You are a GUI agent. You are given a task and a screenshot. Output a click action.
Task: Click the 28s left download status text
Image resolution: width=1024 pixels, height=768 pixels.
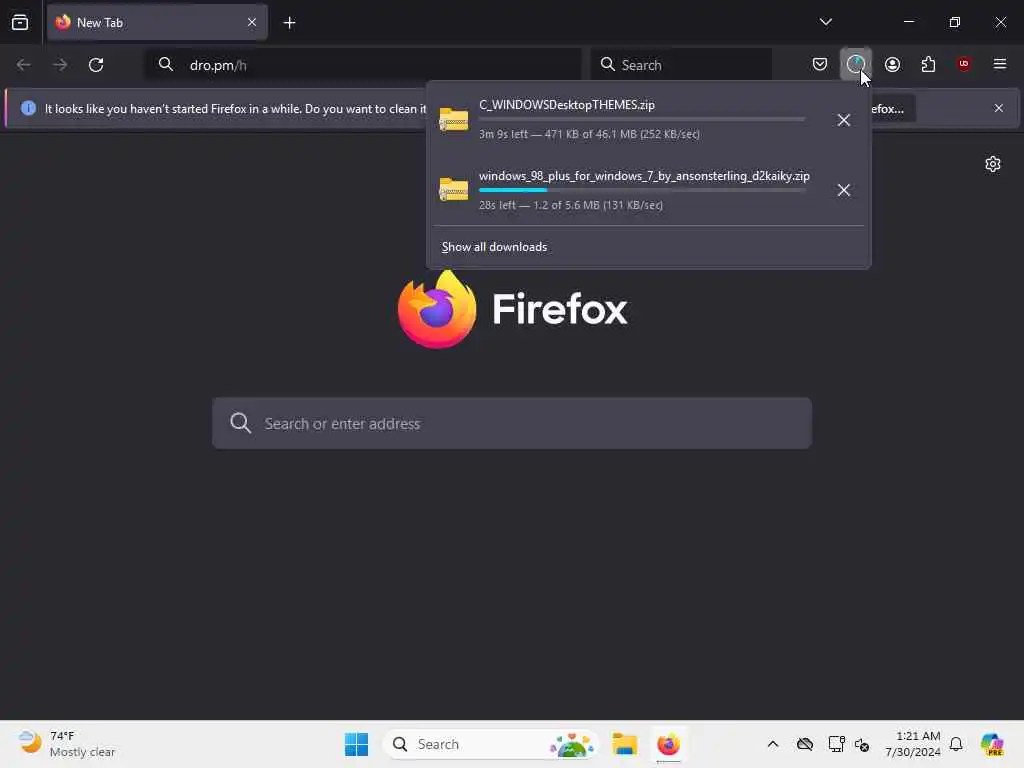pos(571,205)
